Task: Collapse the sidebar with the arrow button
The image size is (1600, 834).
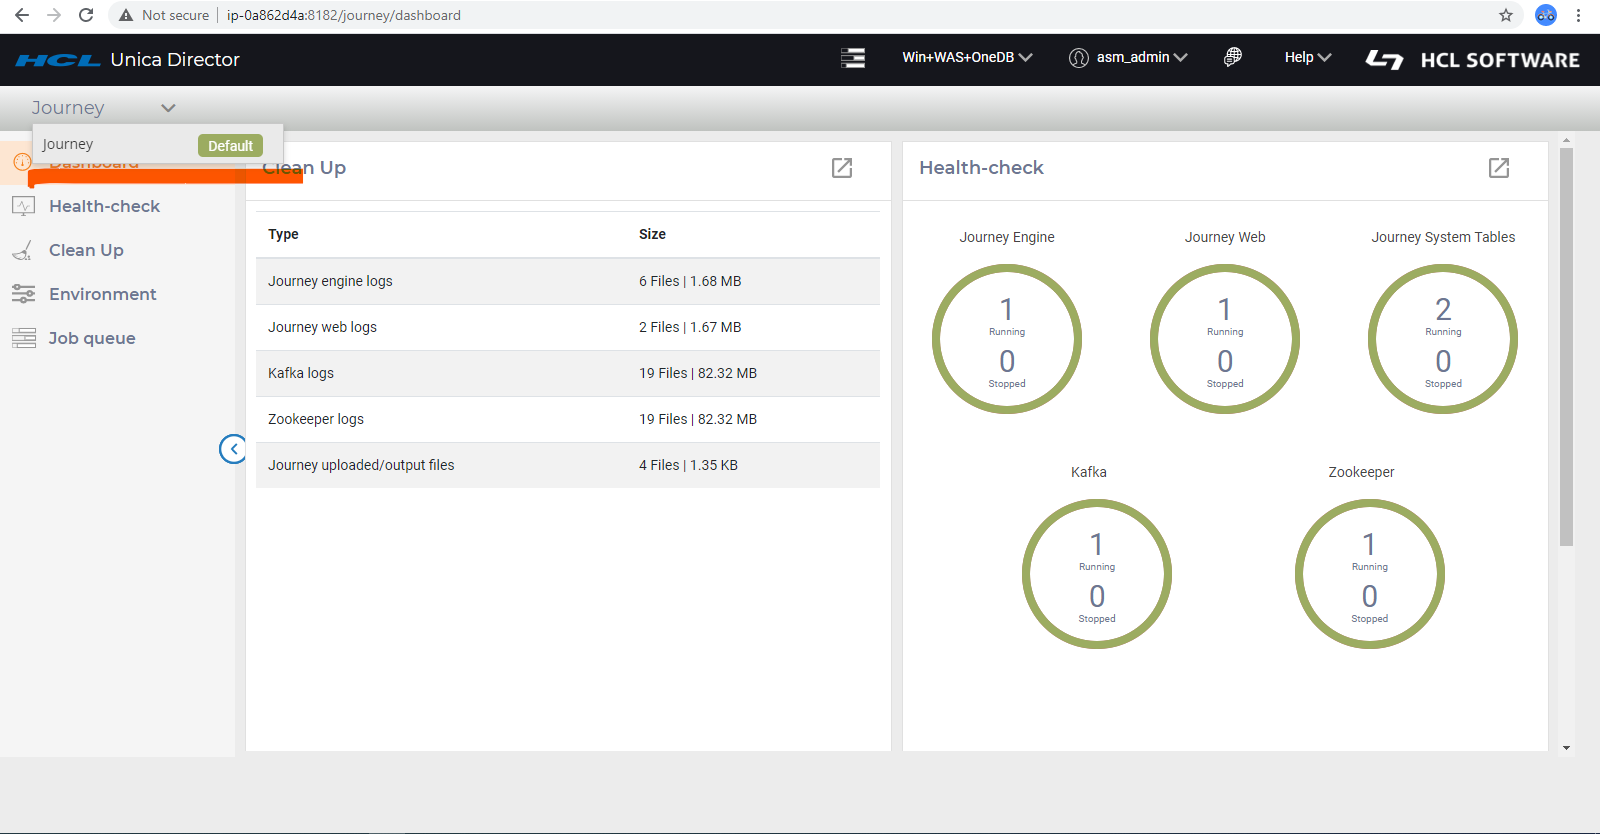Action: 233,449
